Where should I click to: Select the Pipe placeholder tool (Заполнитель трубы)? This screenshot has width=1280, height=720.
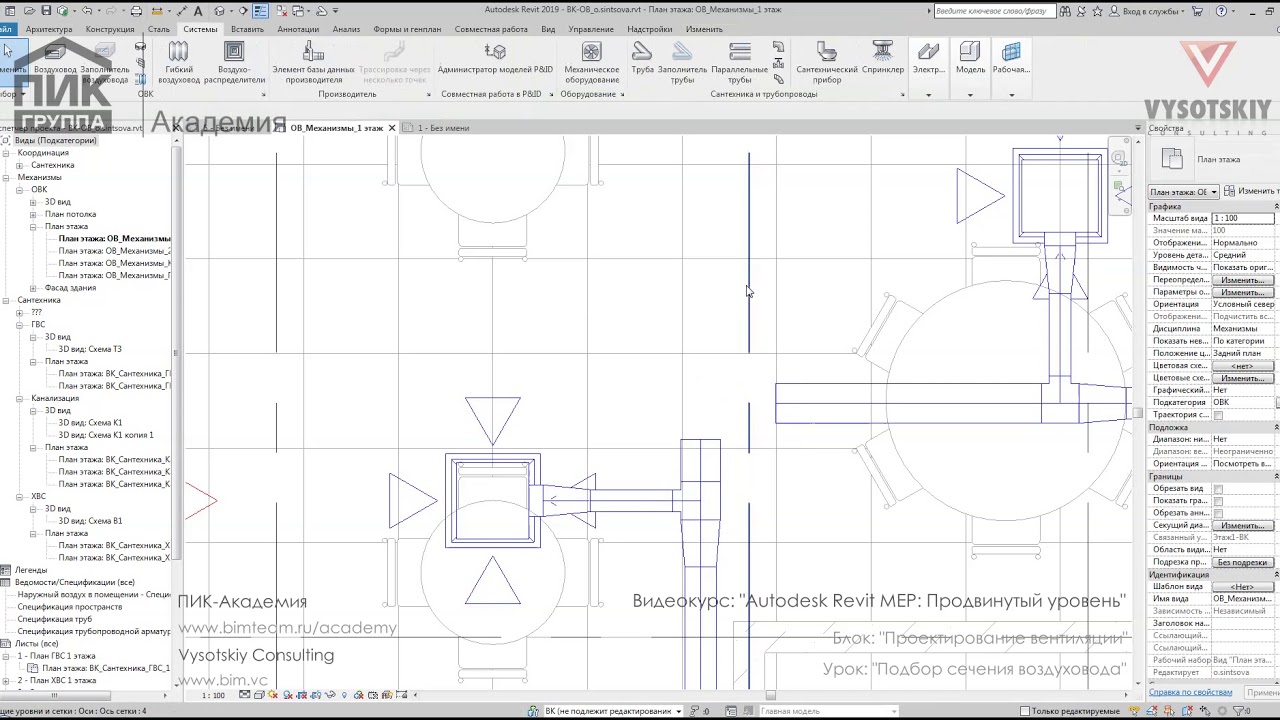[682, 62]
